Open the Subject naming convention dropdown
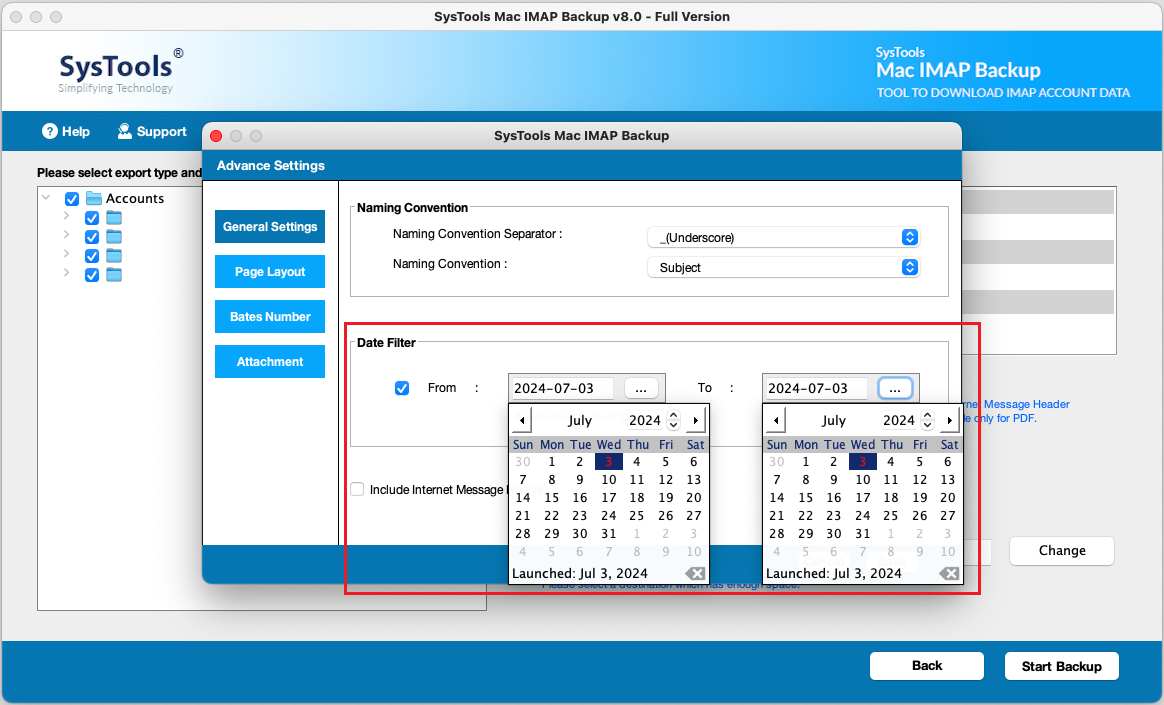The width and height of the screenshot is (1164, 705). (x=783, y=267)
